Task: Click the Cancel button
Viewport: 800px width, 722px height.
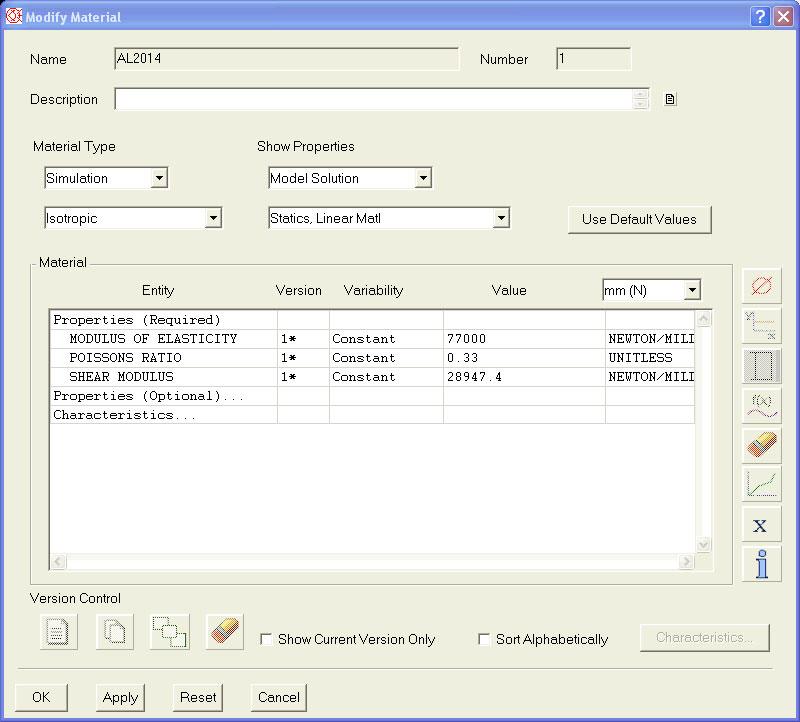Action: point(279,698)
